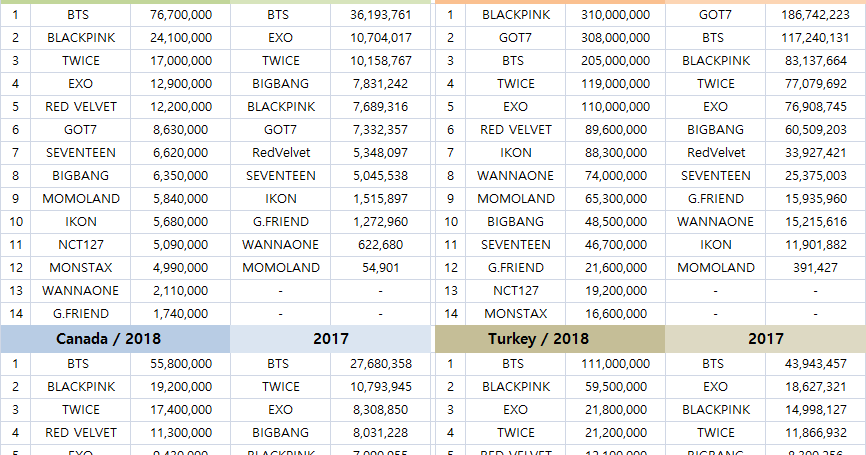Click the 36,193,761 value
This screenshot has width=866, height=455.
pos(381,15)
